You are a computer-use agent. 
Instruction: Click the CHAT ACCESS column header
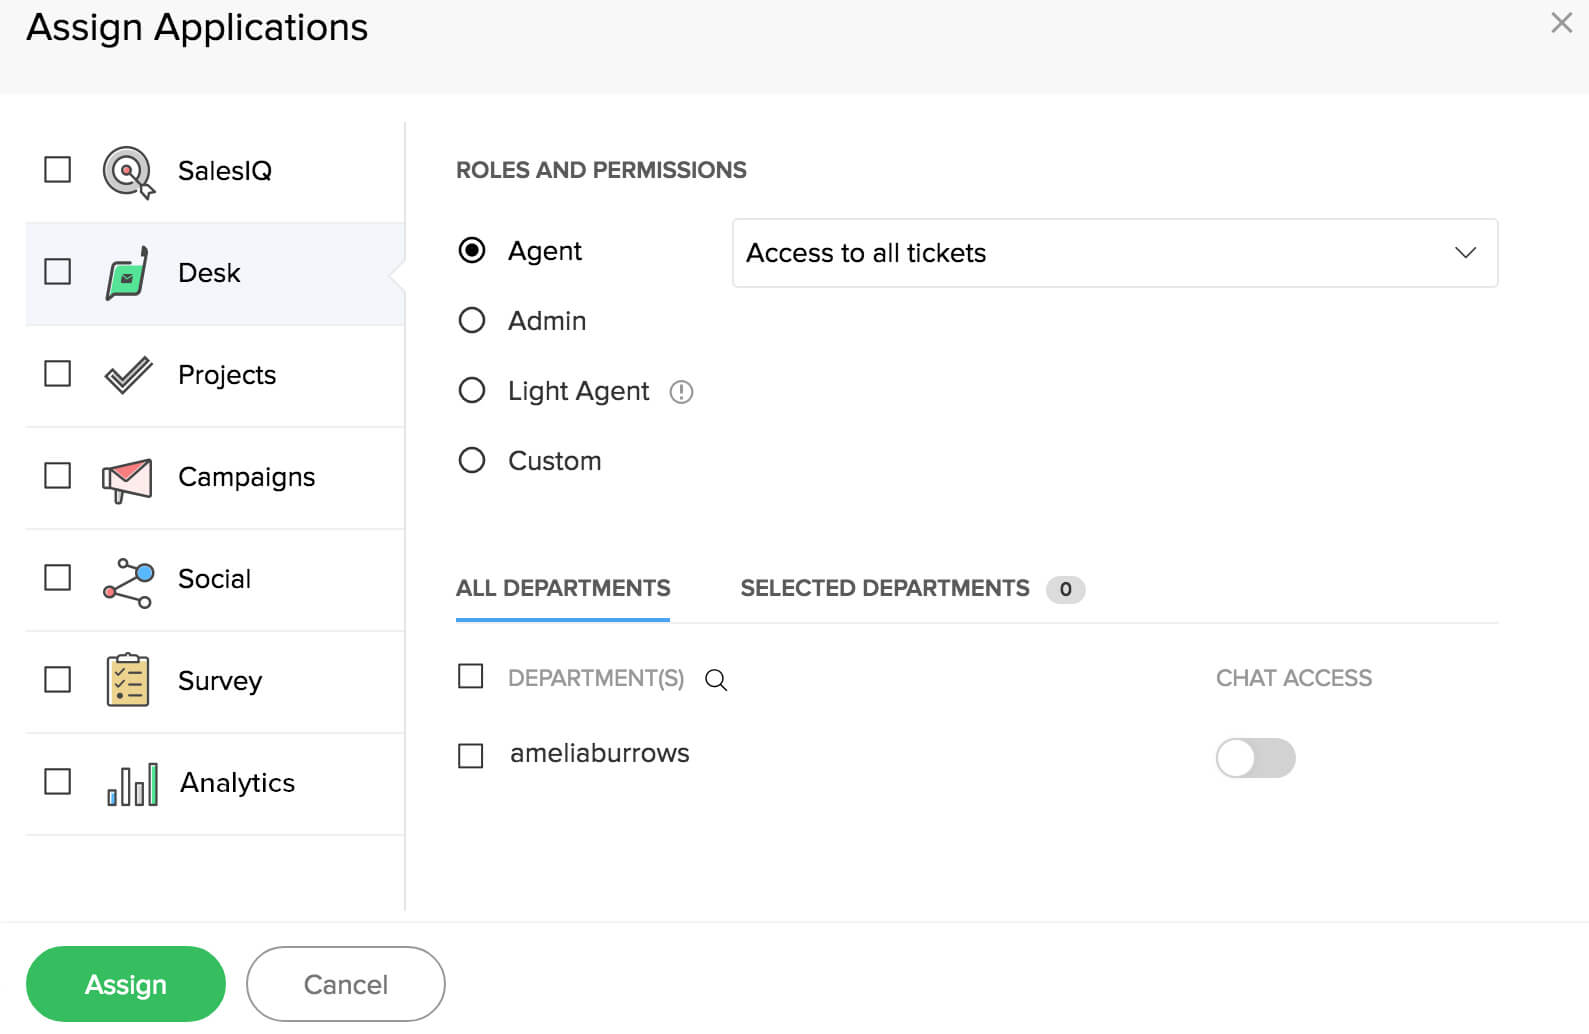point(1294,678)
